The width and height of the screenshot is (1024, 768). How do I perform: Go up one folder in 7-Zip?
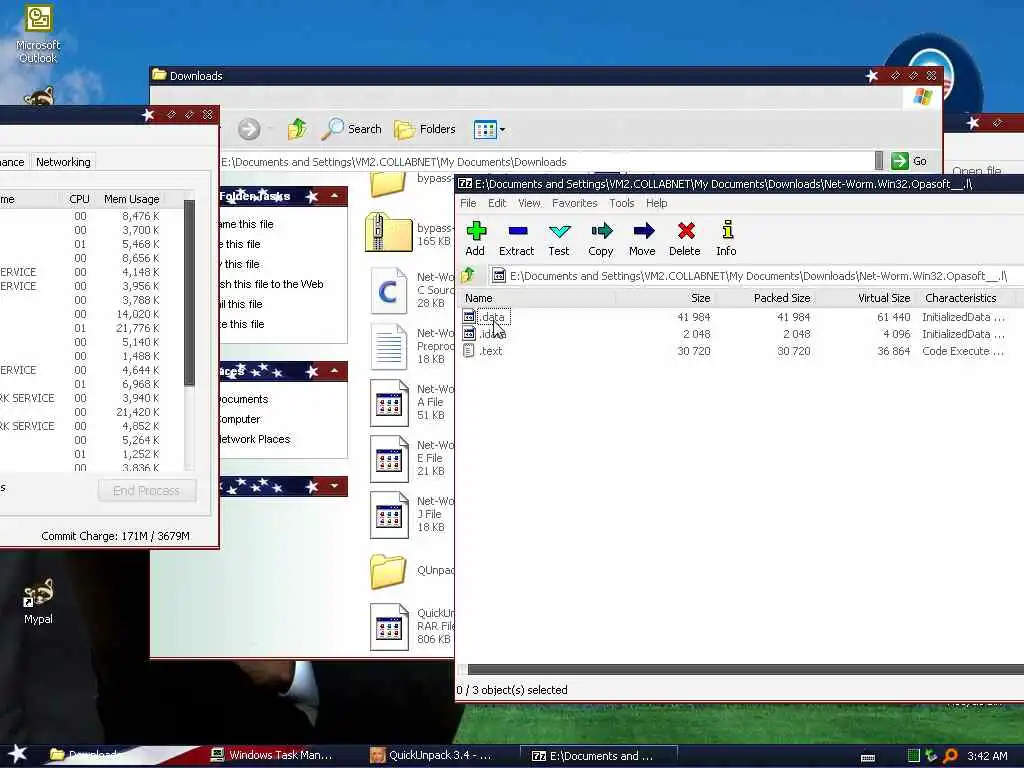468,276
